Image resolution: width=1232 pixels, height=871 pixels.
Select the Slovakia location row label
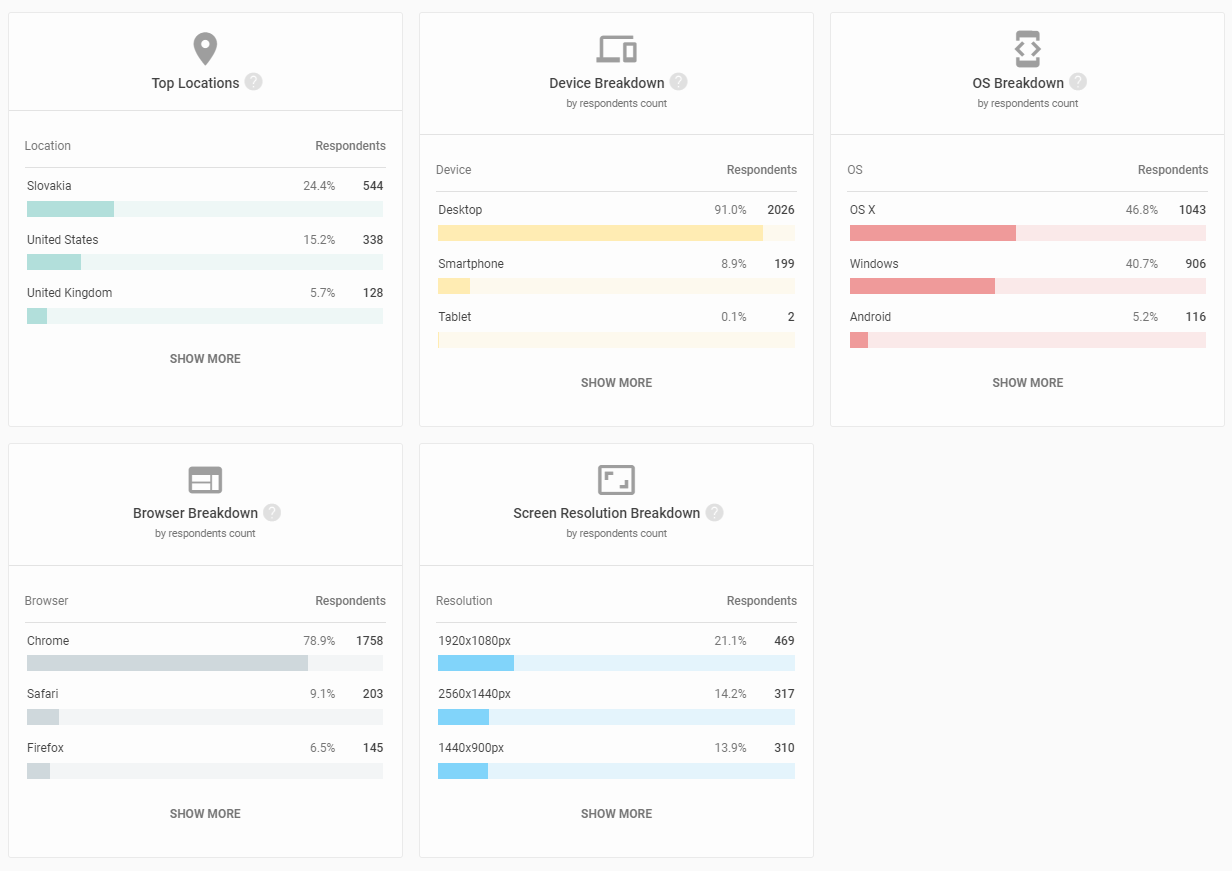(49, 186)
